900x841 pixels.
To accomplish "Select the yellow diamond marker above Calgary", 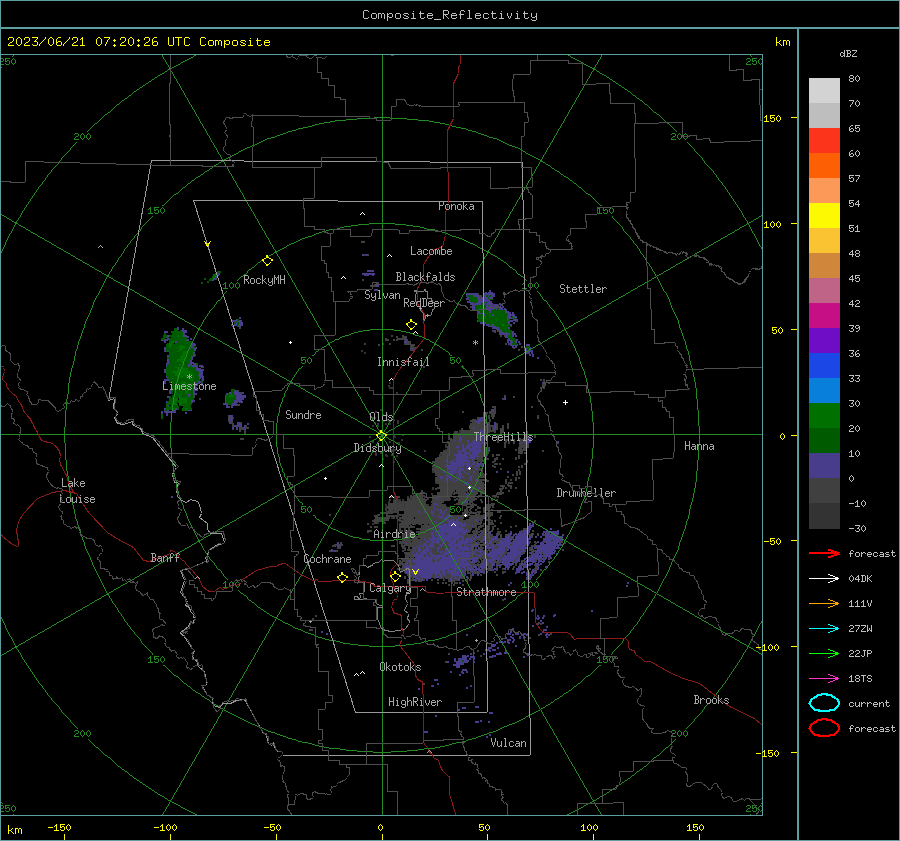I will pos(395,576).
